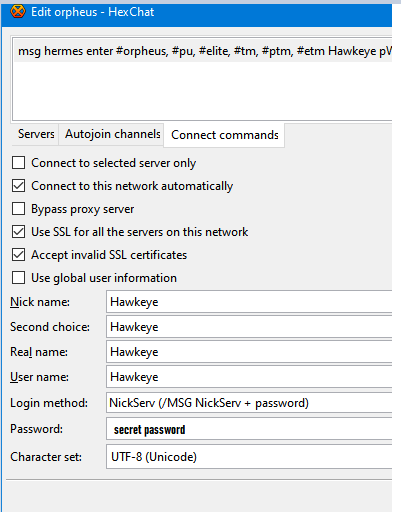Click the Real name text box

tap(249, 352)
